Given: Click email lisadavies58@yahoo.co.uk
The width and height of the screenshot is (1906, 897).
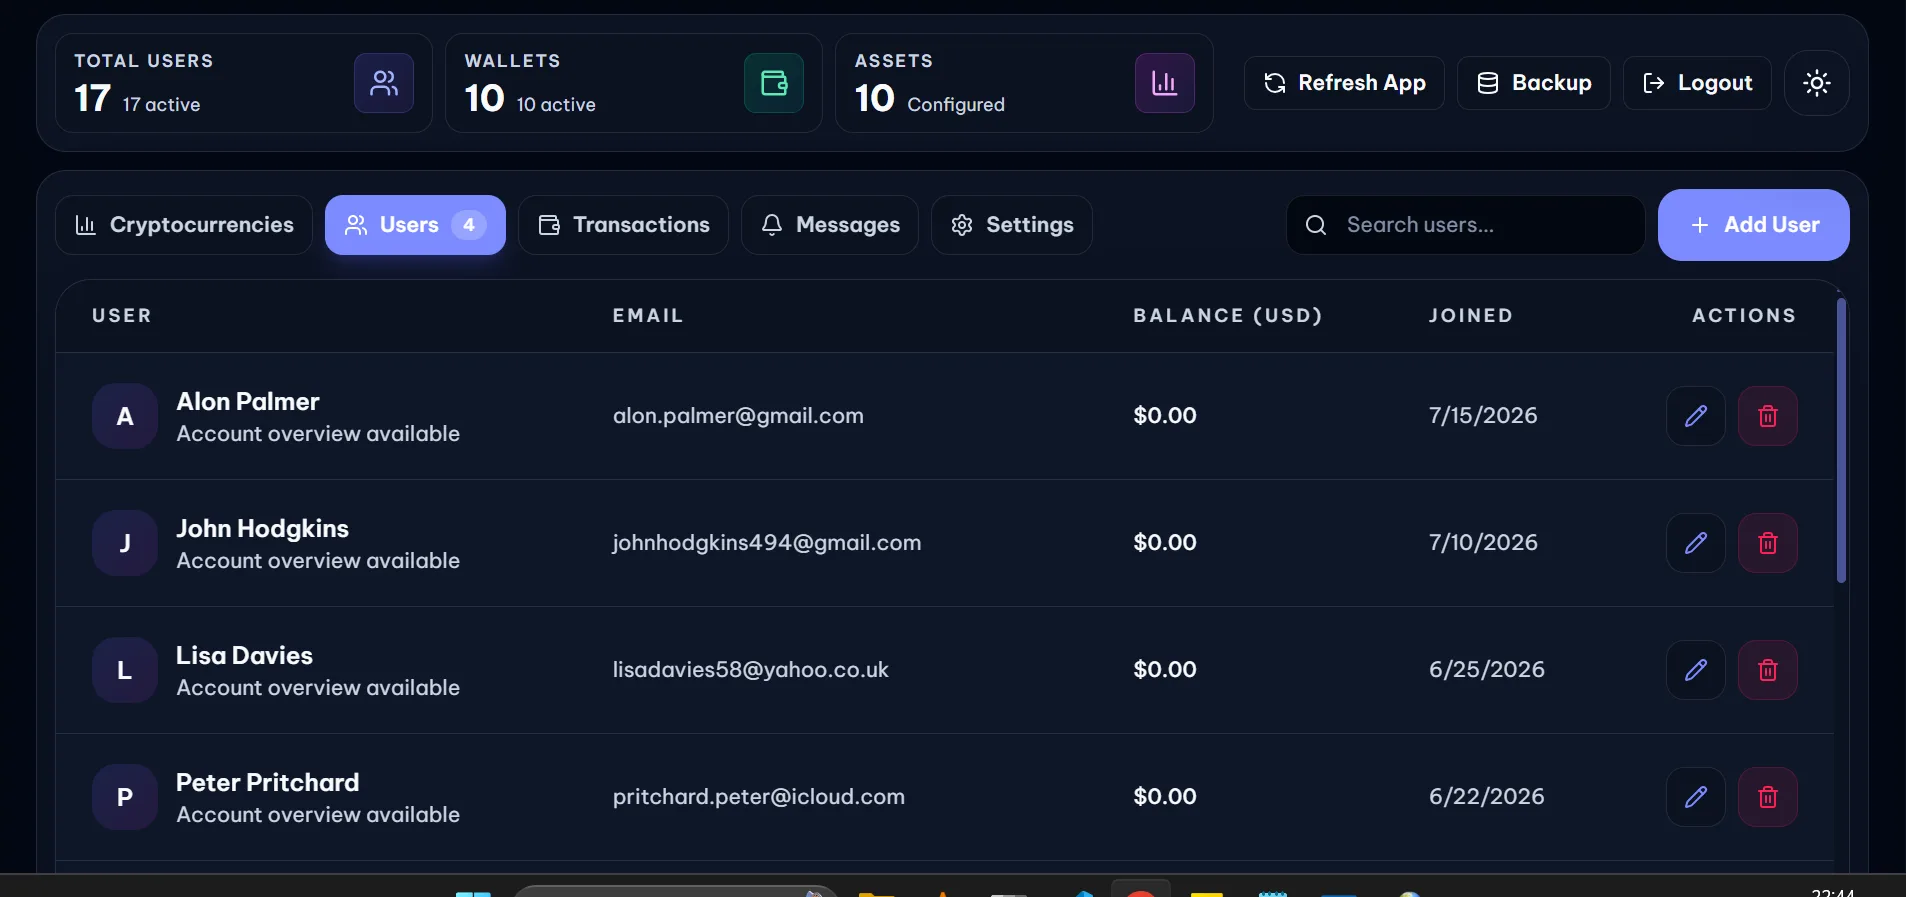Looking at the screenshot, I should 751,670.
